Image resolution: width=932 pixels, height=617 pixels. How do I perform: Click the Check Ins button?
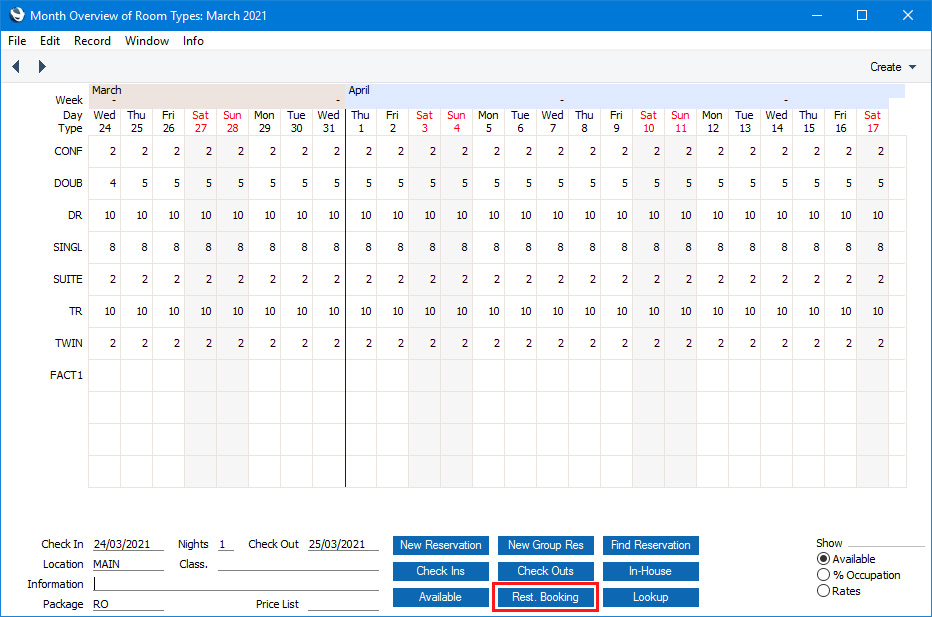coord(440,571)
